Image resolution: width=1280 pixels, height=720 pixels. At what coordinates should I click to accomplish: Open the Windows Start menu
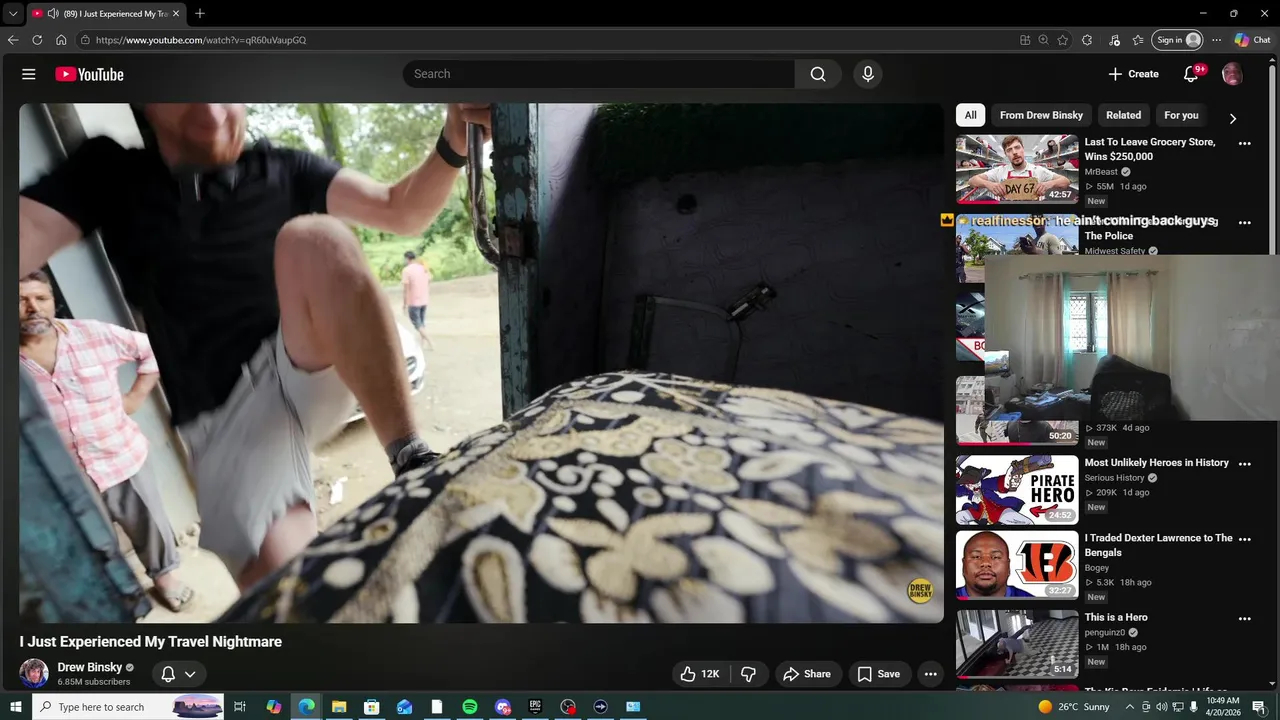point(15,707)
